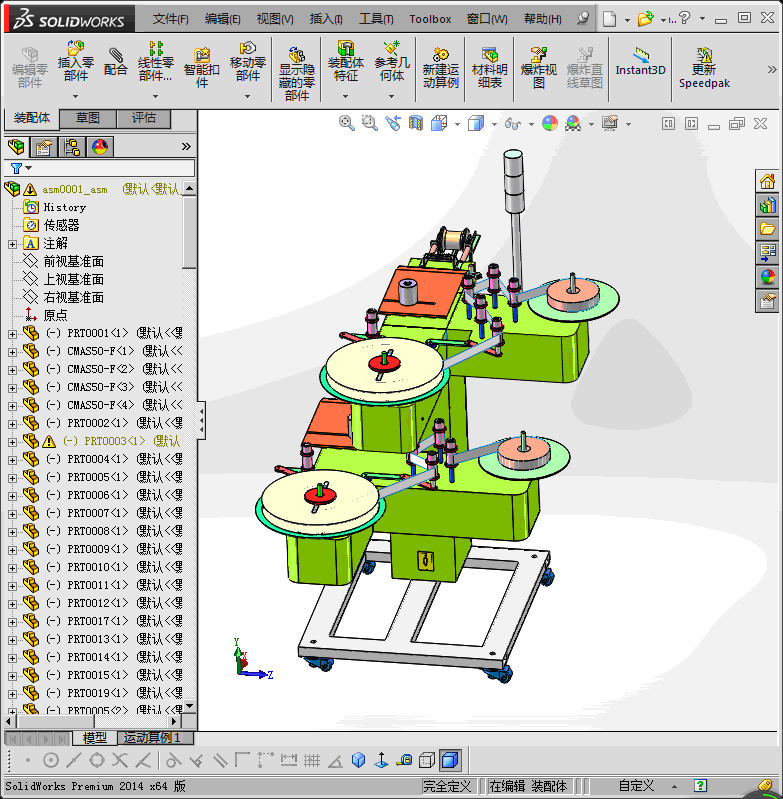
Task: Select Move Component (移动零部件) tool
Action: (248, 61)
